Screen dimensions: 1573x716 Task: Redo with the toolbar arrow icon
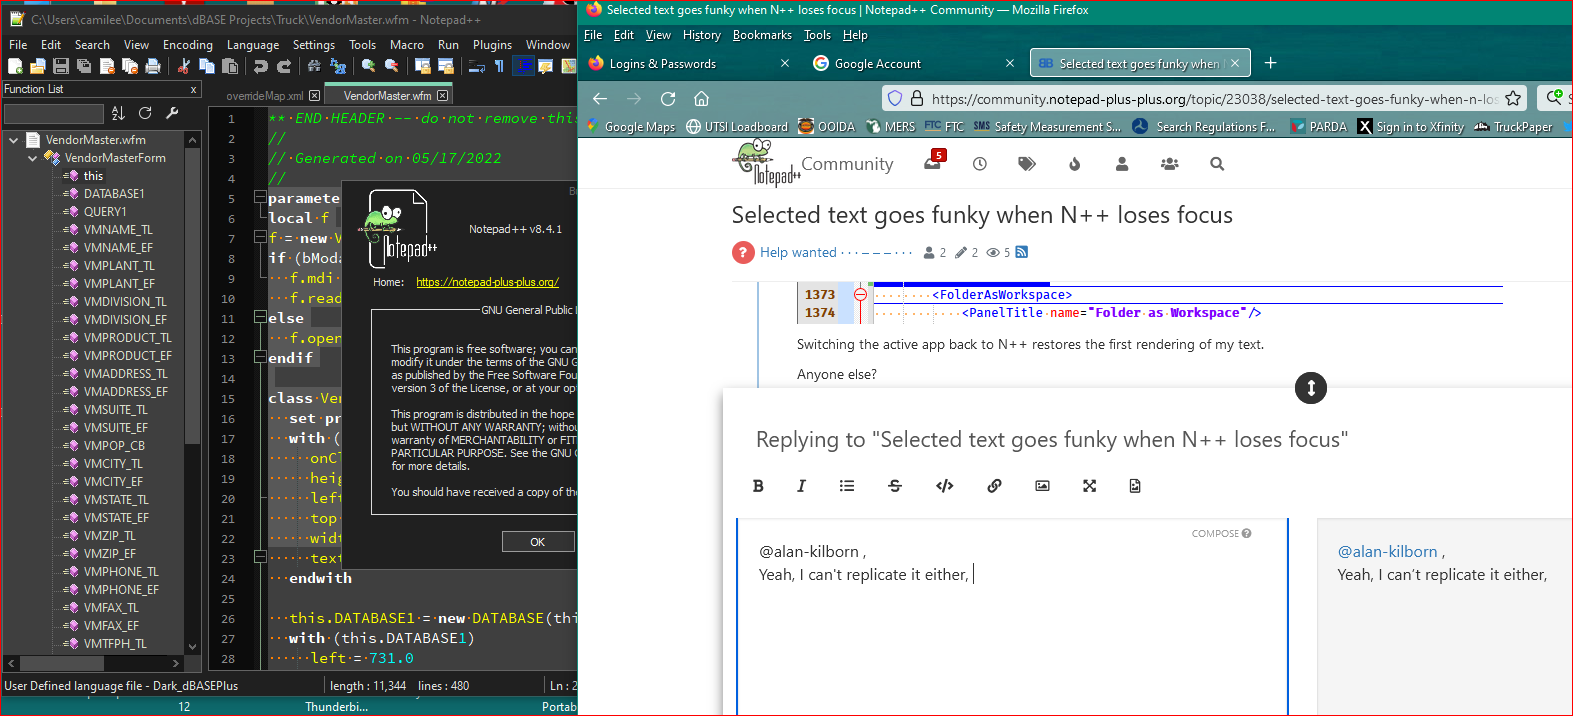point(284,66)
